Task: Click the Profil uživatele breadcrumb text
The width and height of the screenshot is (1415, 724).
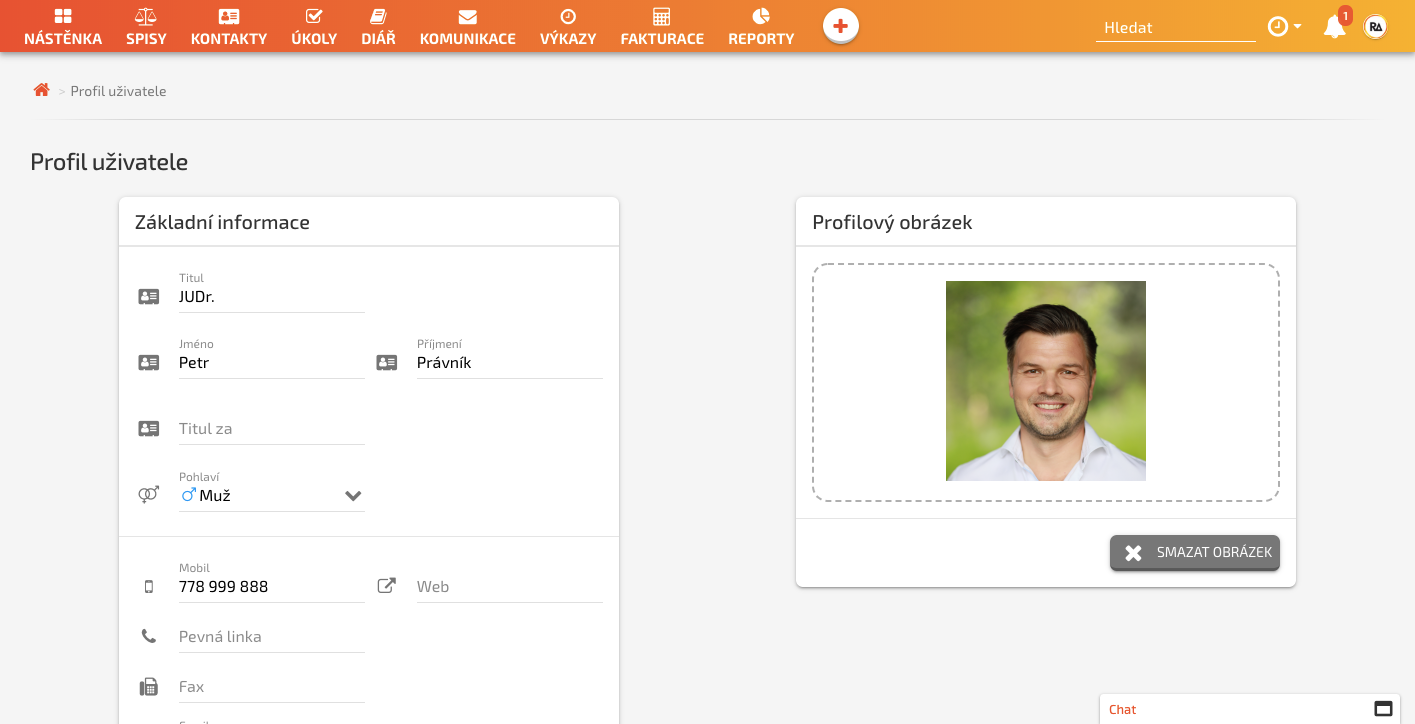Action: pyautogui.click(x=118, y=91)
